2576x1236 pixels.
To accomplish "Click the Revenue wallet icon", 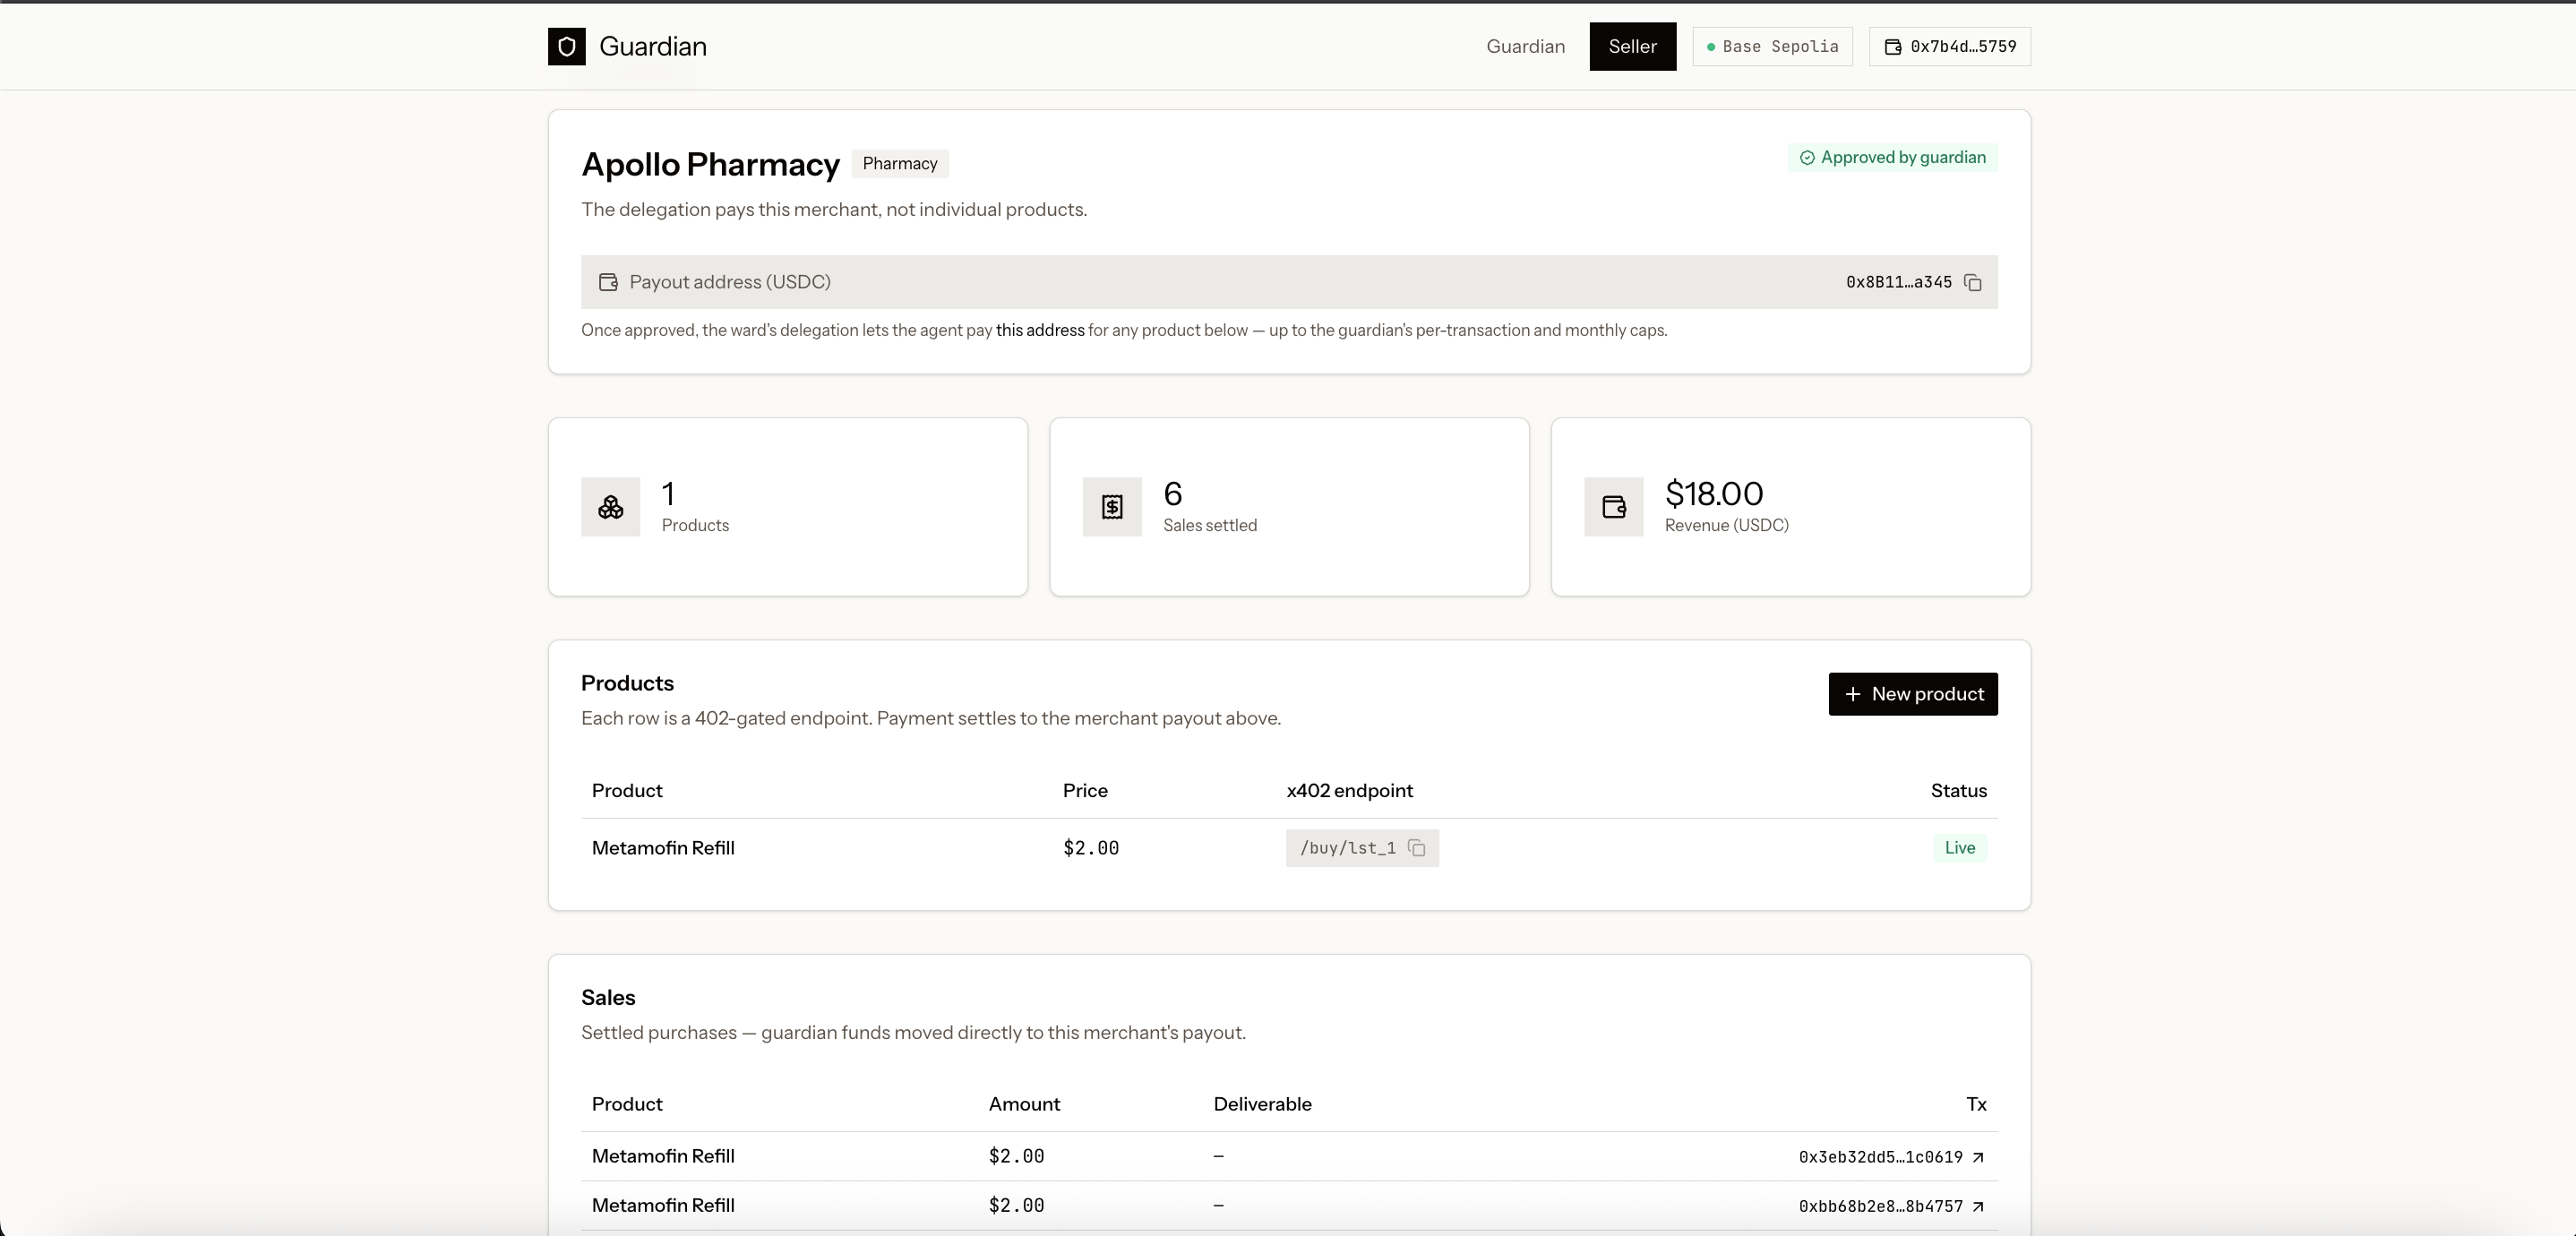I will pos(1614,507).
